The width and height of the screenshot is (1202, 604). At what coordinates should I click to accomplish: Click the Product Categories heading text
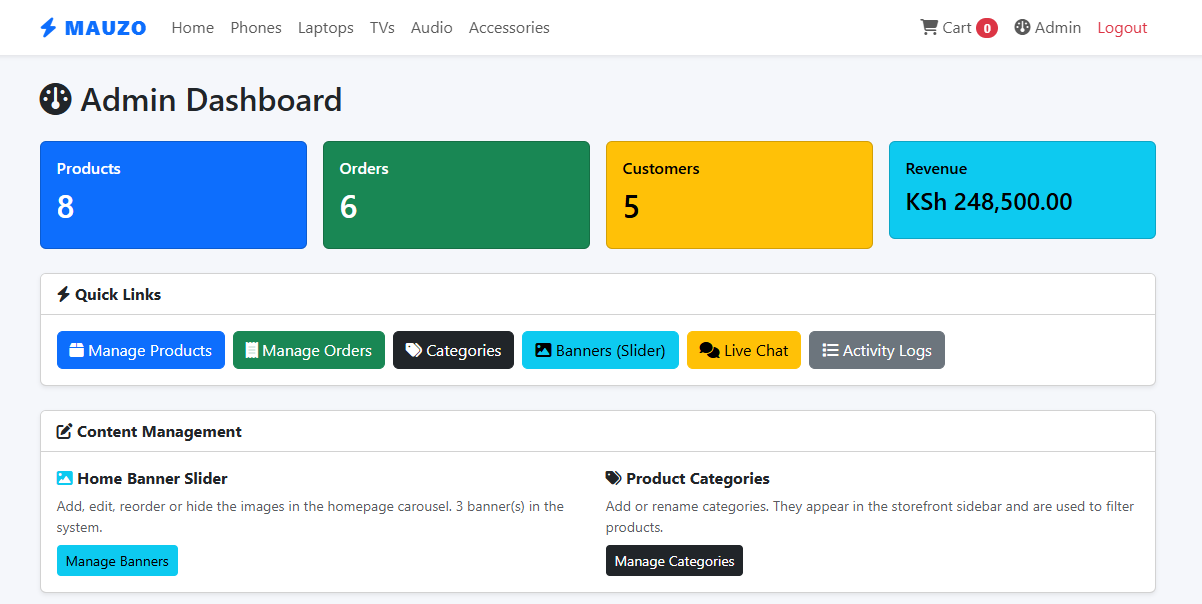tap(698, 478)
